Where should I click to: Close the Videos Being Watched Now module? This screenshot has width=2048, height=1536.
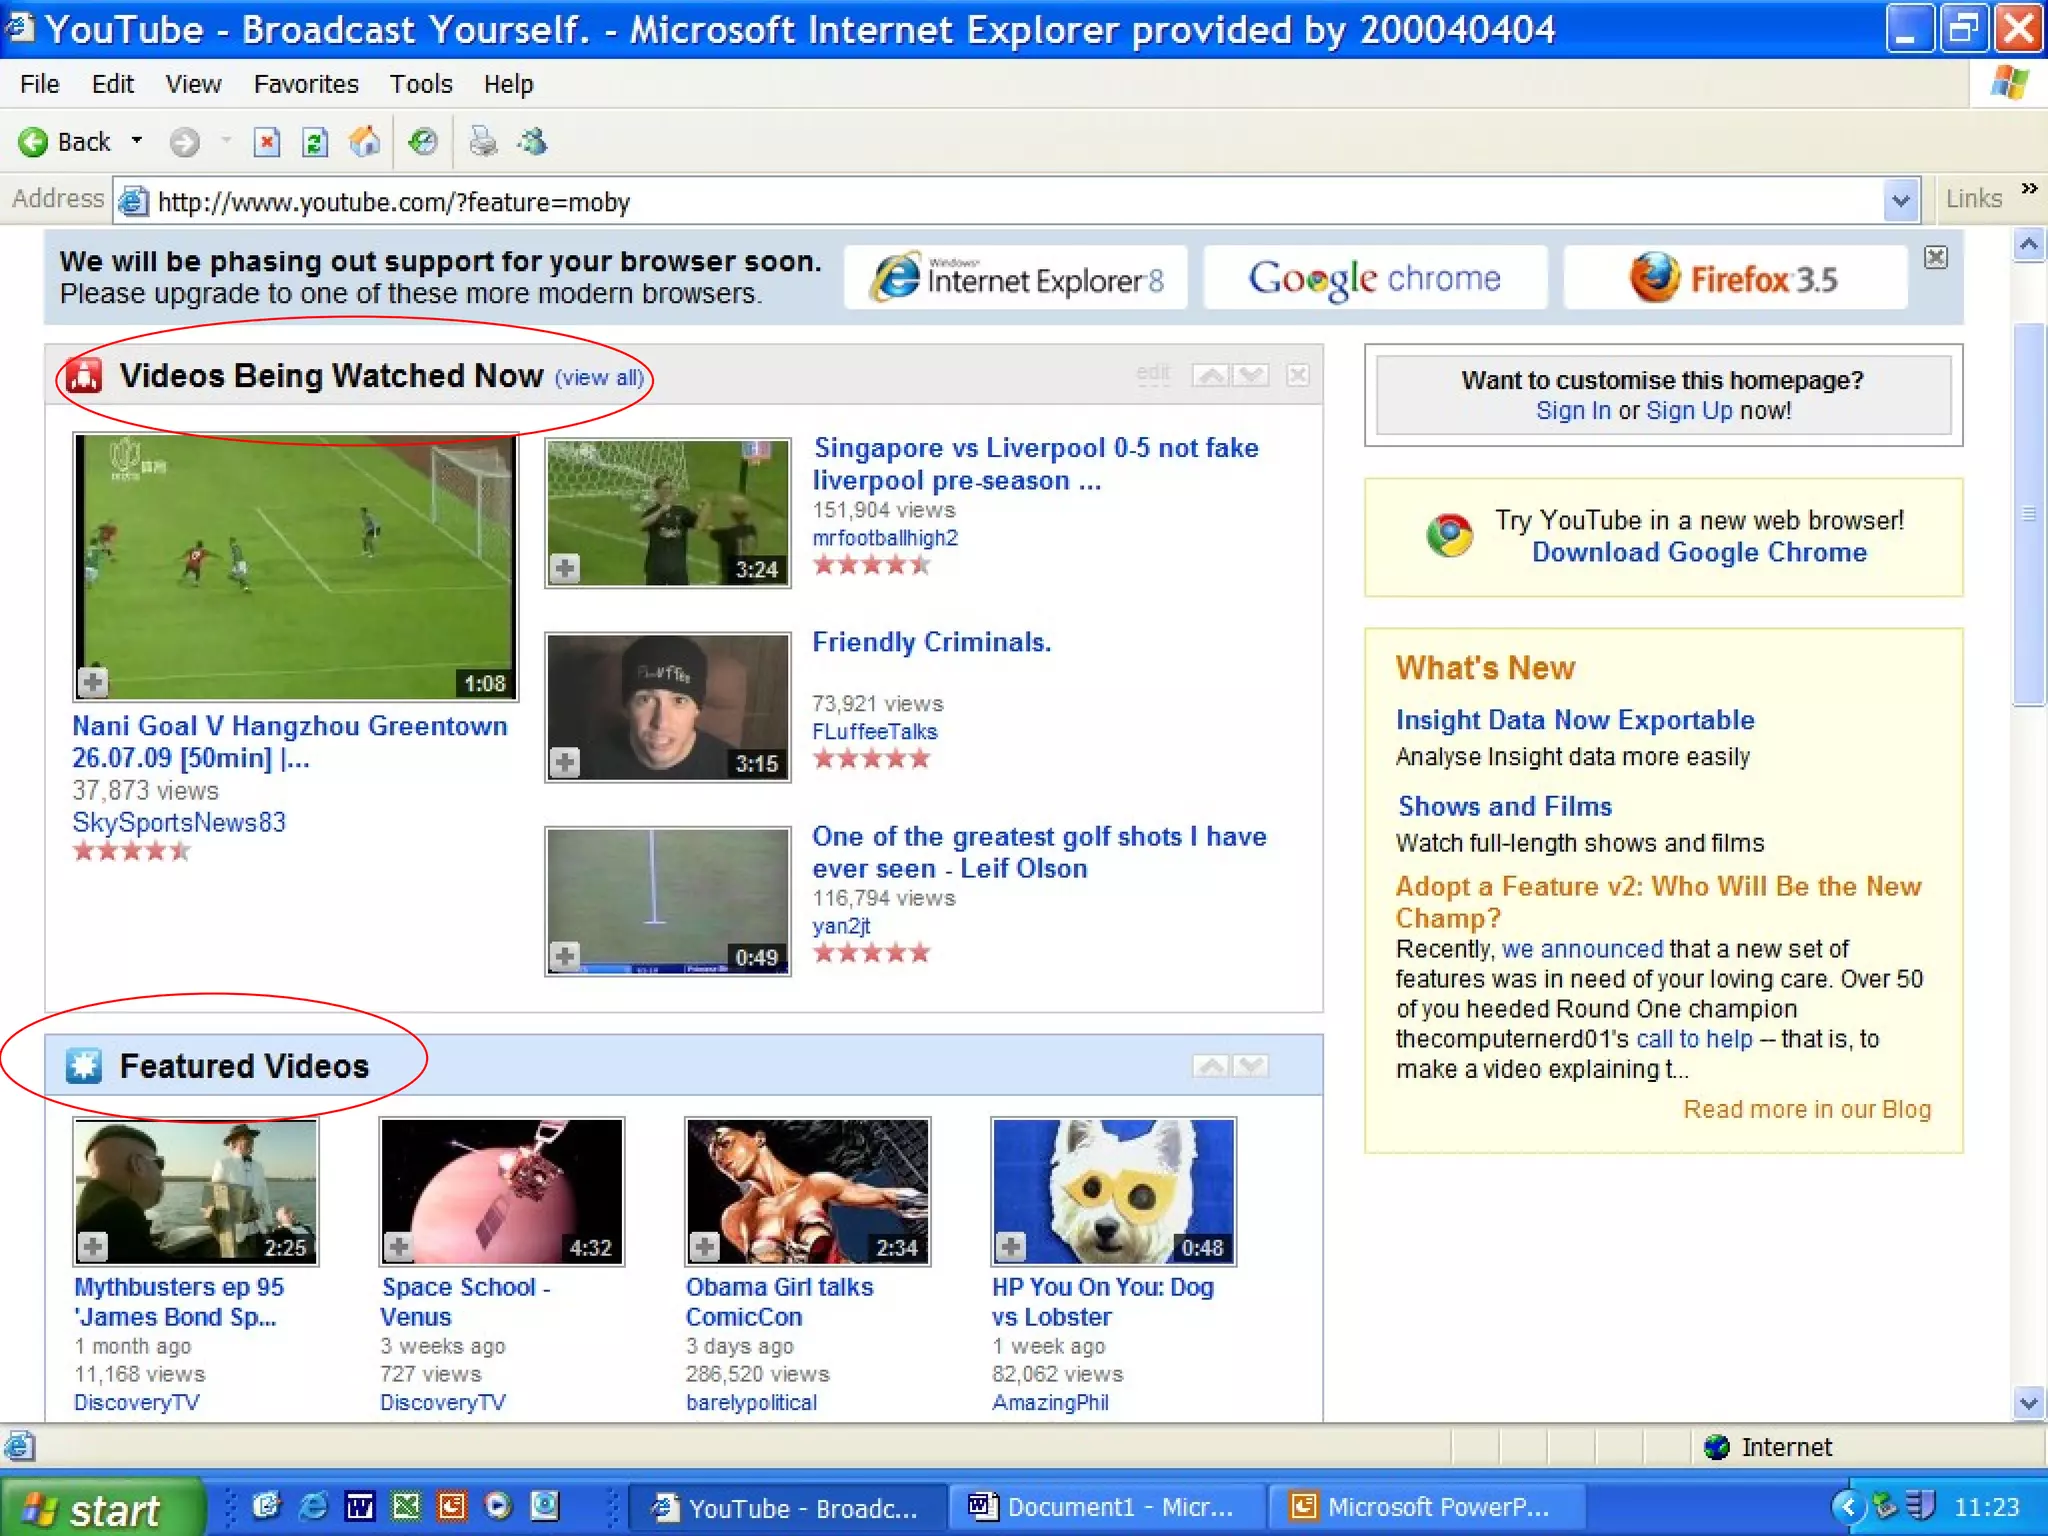1297,375
